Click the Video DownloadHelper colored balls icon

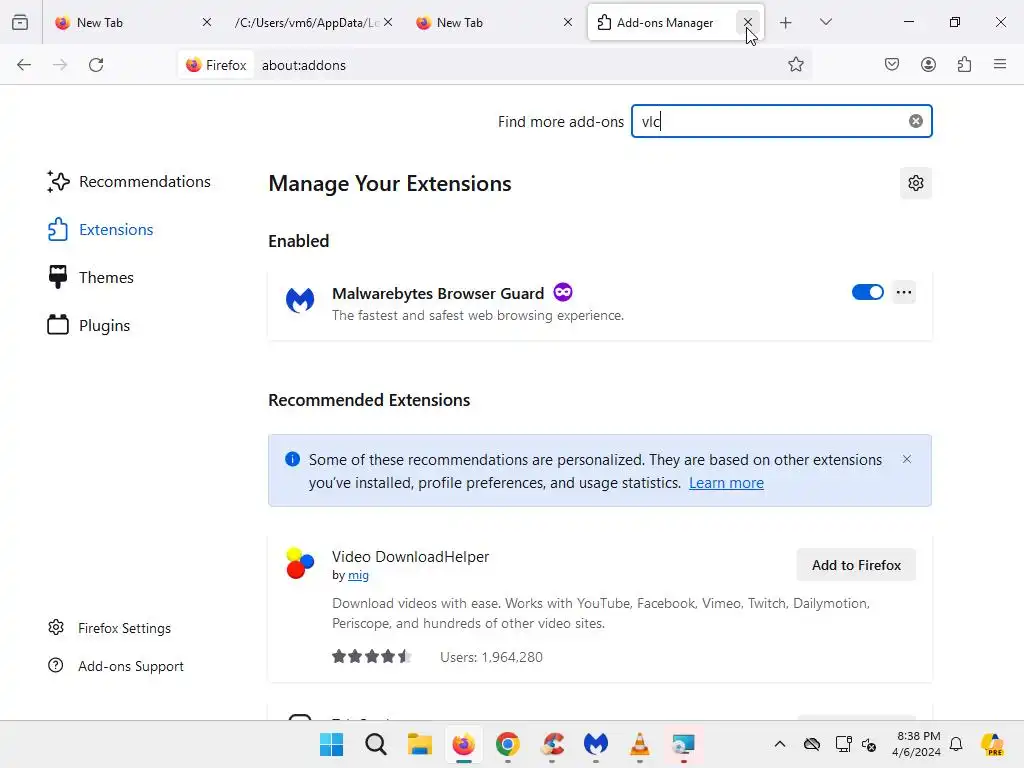point(300,563)
